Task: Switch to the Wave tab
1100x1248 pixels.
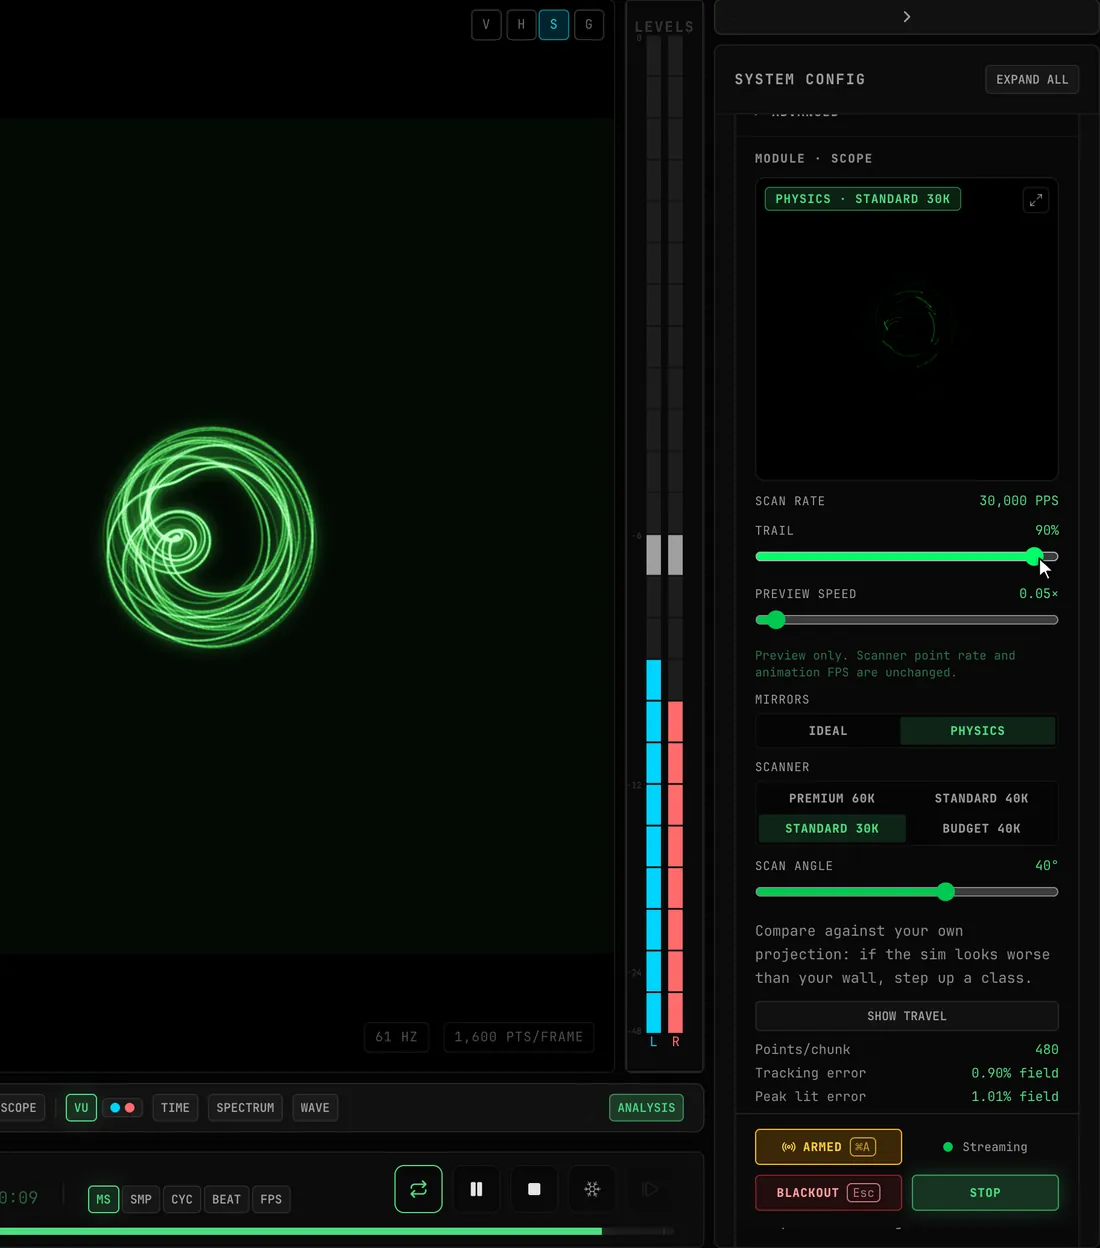Action: coord(315,1107)
